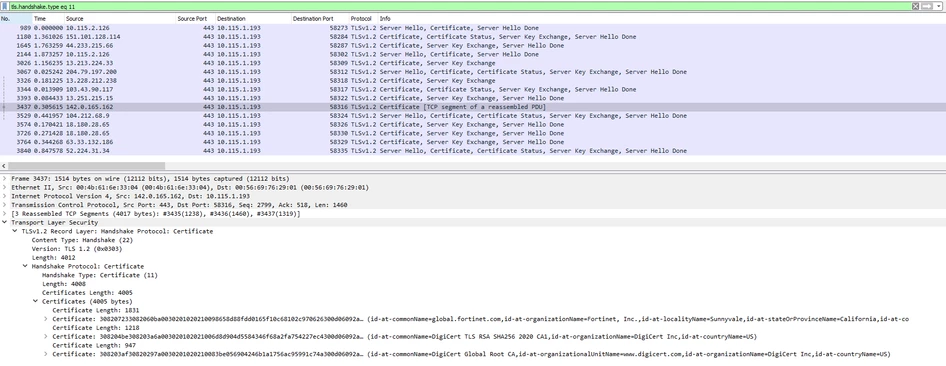
Task: Expand the 3 Reassembled TCP Segments entry
Action: pyautogui.click(x=5, y=214)
